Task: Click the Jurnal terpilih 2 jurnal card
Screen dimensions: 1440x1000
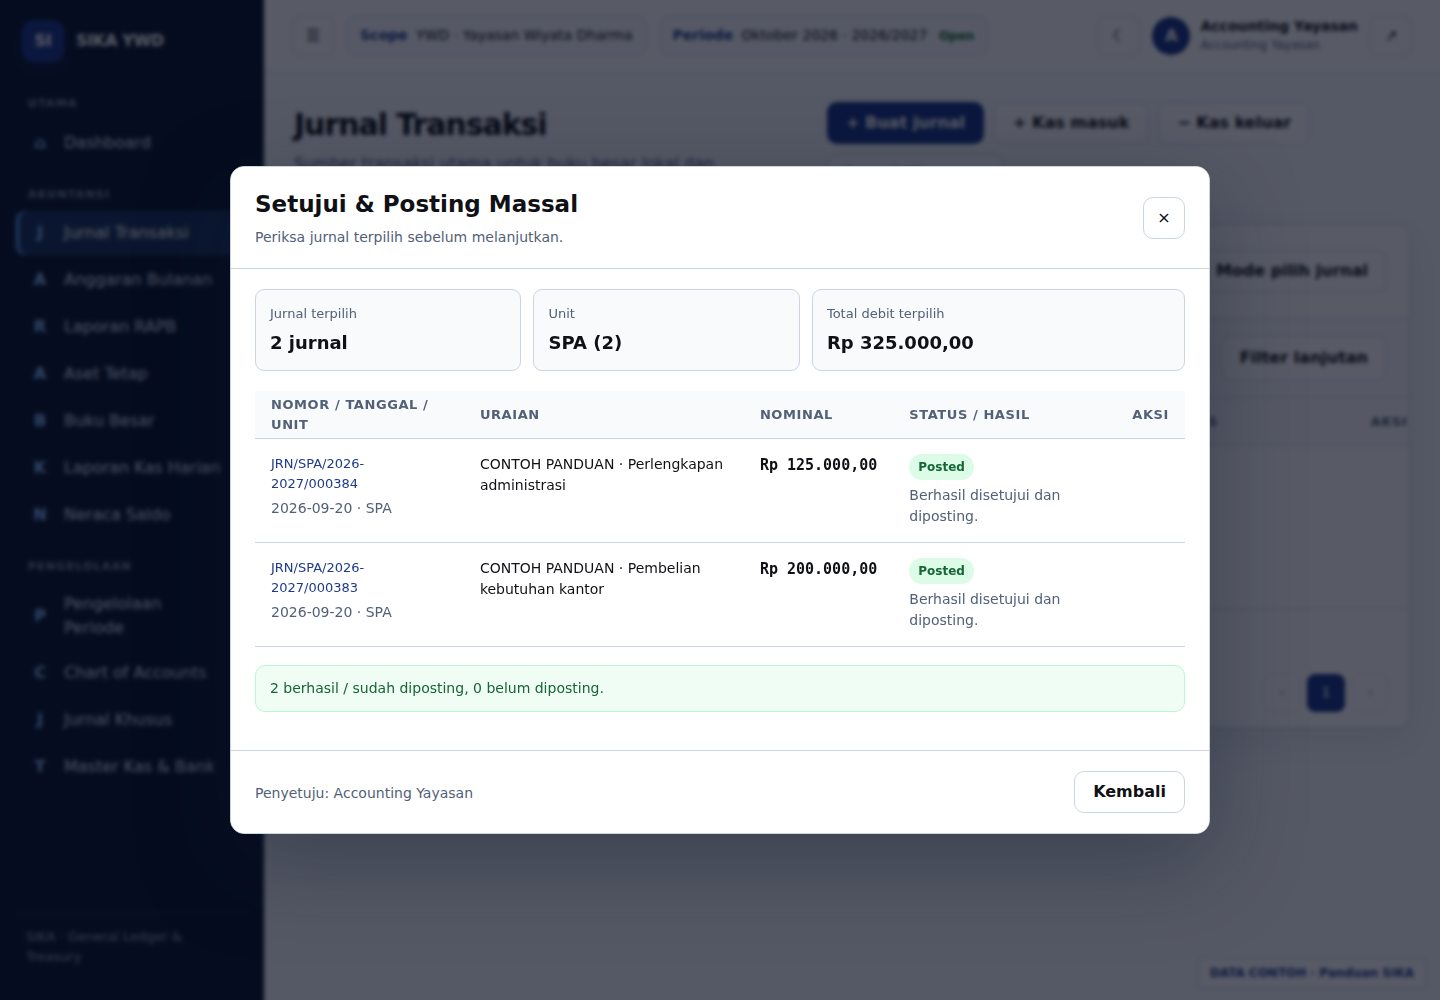Action: pos(388,330)
